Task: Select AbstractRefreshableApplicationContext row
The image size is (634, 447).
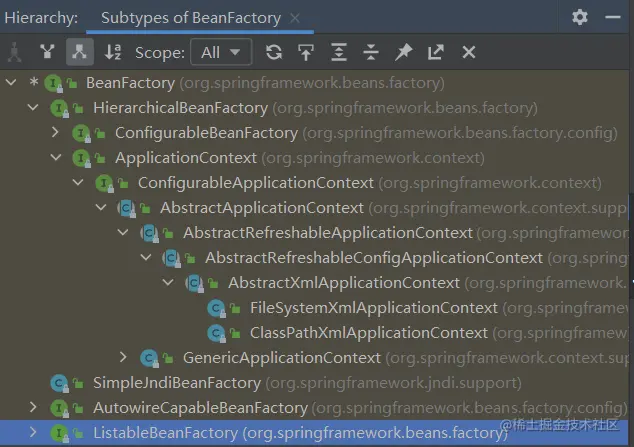Action: click(x=314, y=233)
